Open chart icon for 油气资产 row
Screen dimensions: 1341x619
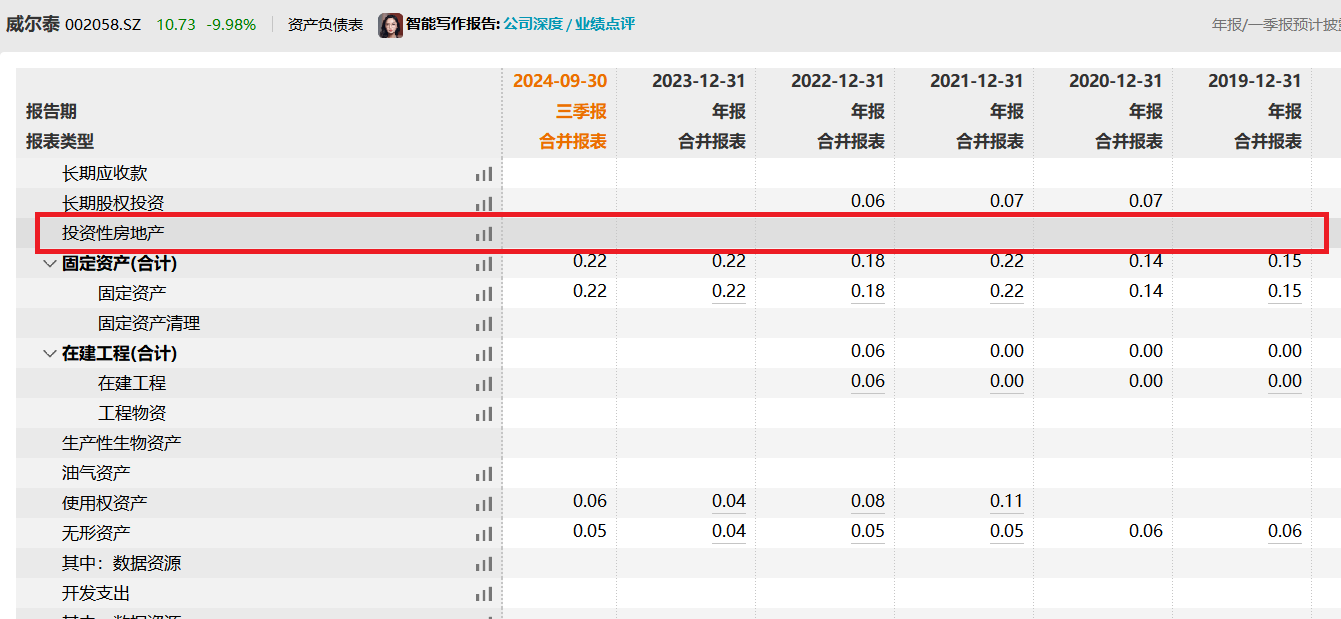coord(484,474)
